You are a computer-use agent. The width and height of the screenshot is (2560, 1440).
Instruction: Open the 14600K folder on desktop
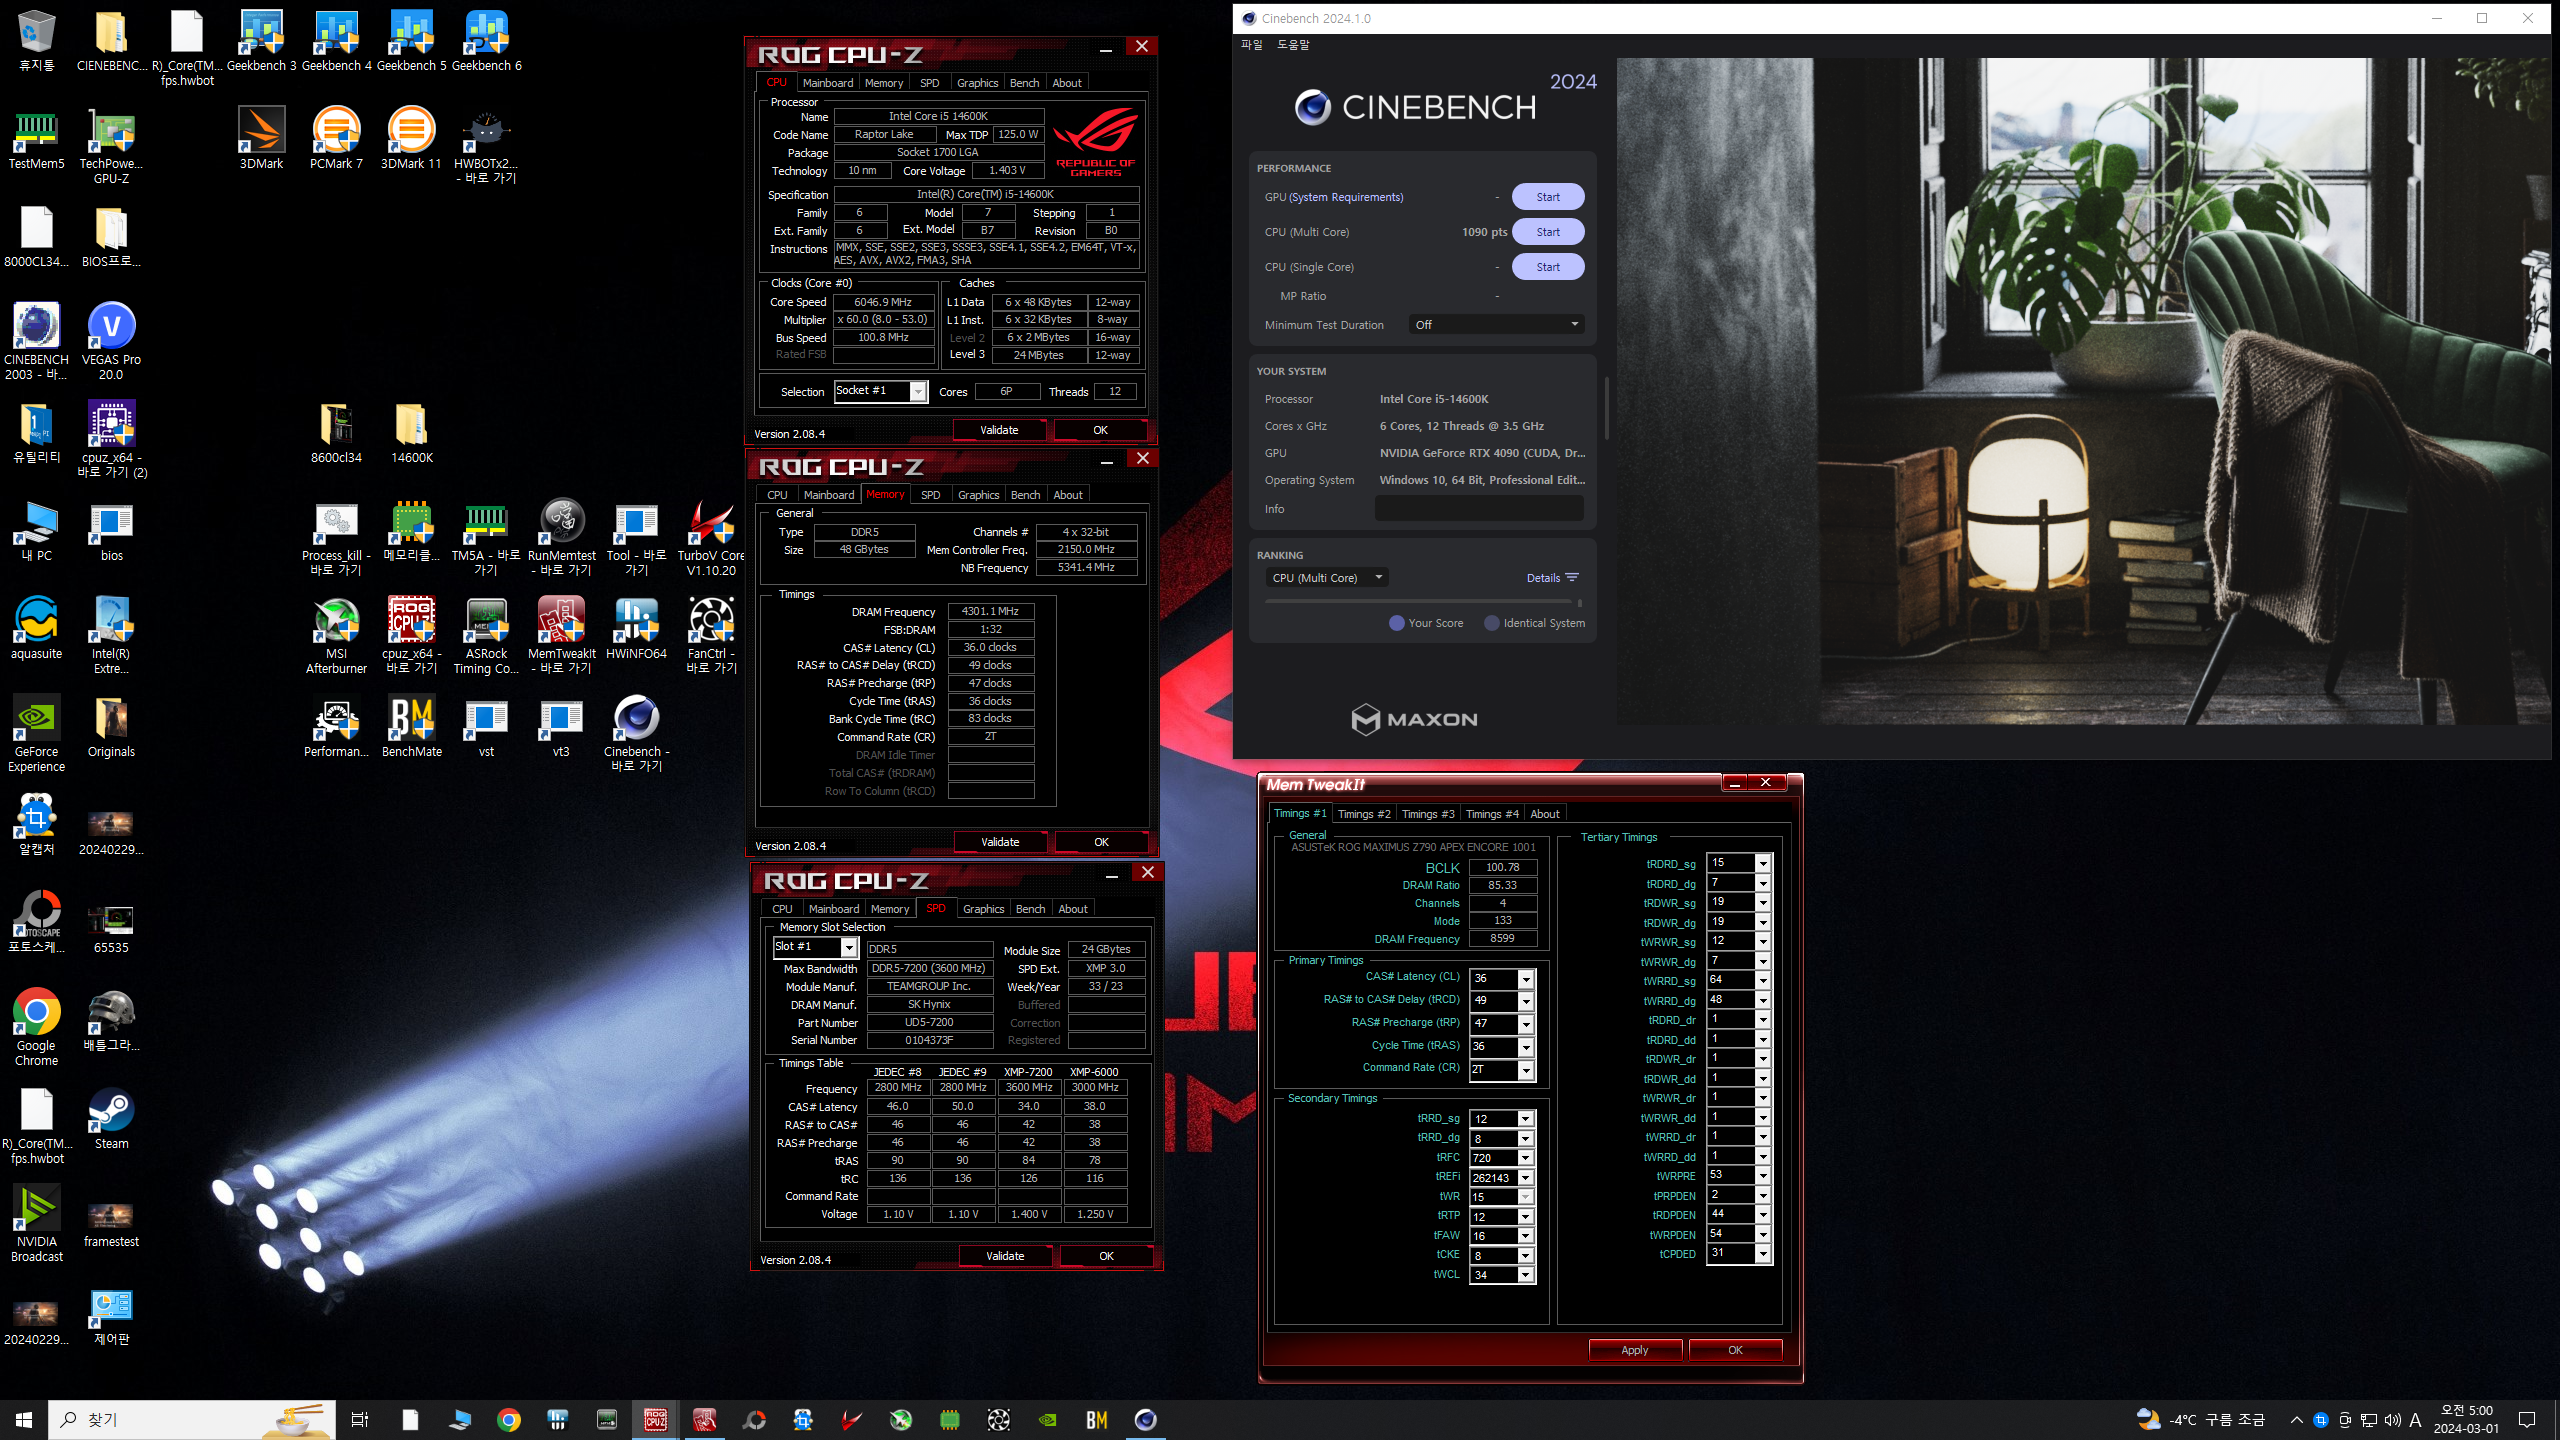click(x=411, y=433)
